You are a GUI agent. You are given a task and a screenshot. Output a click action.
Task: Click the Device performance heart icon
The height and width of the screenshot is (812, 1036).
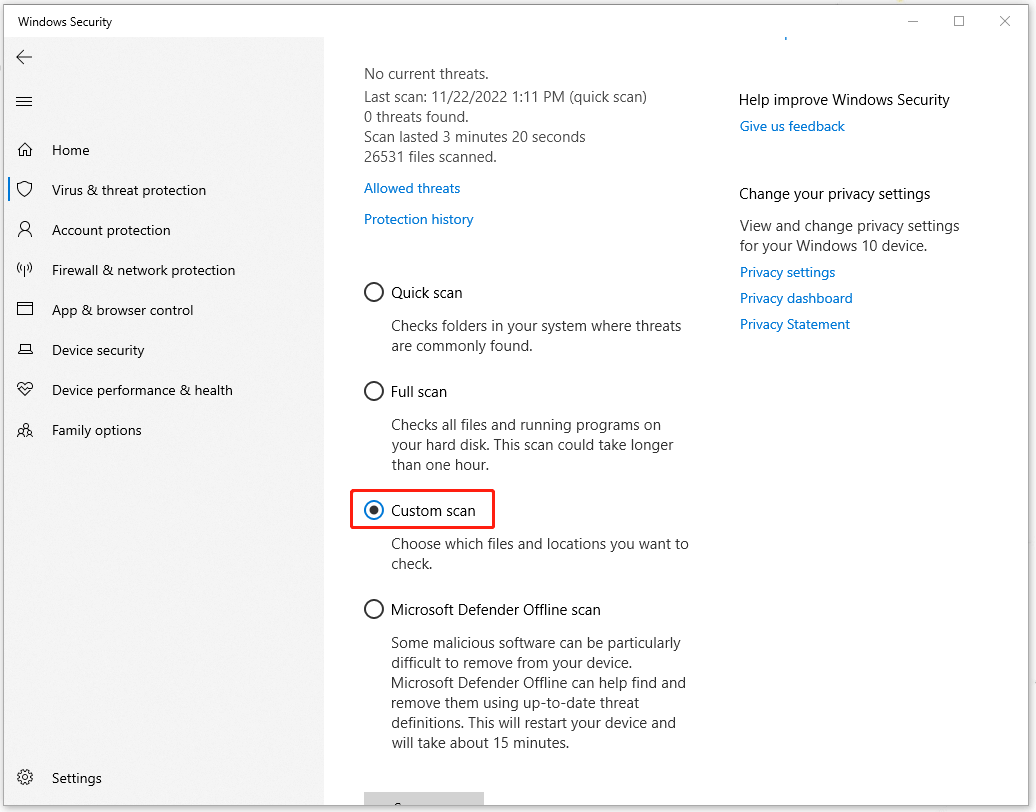25,390
